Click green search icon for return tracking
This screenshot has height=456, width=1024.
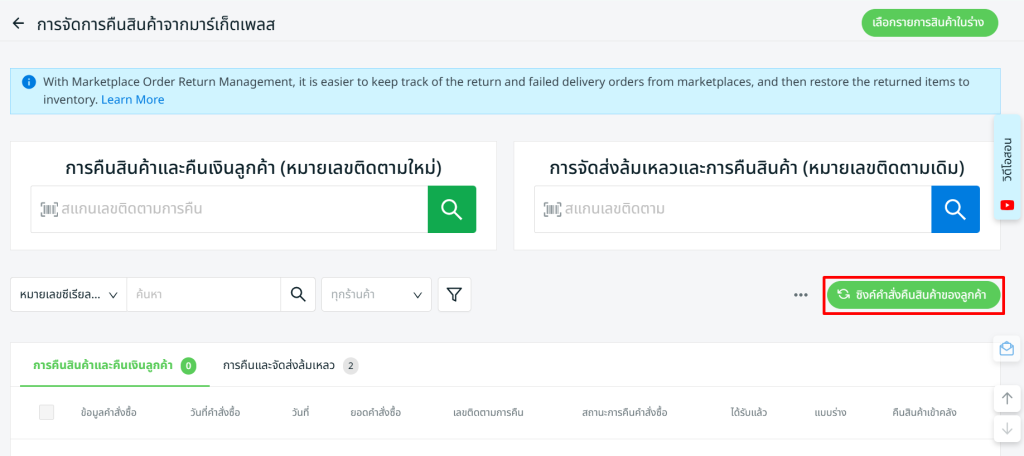tap(451, 209)
